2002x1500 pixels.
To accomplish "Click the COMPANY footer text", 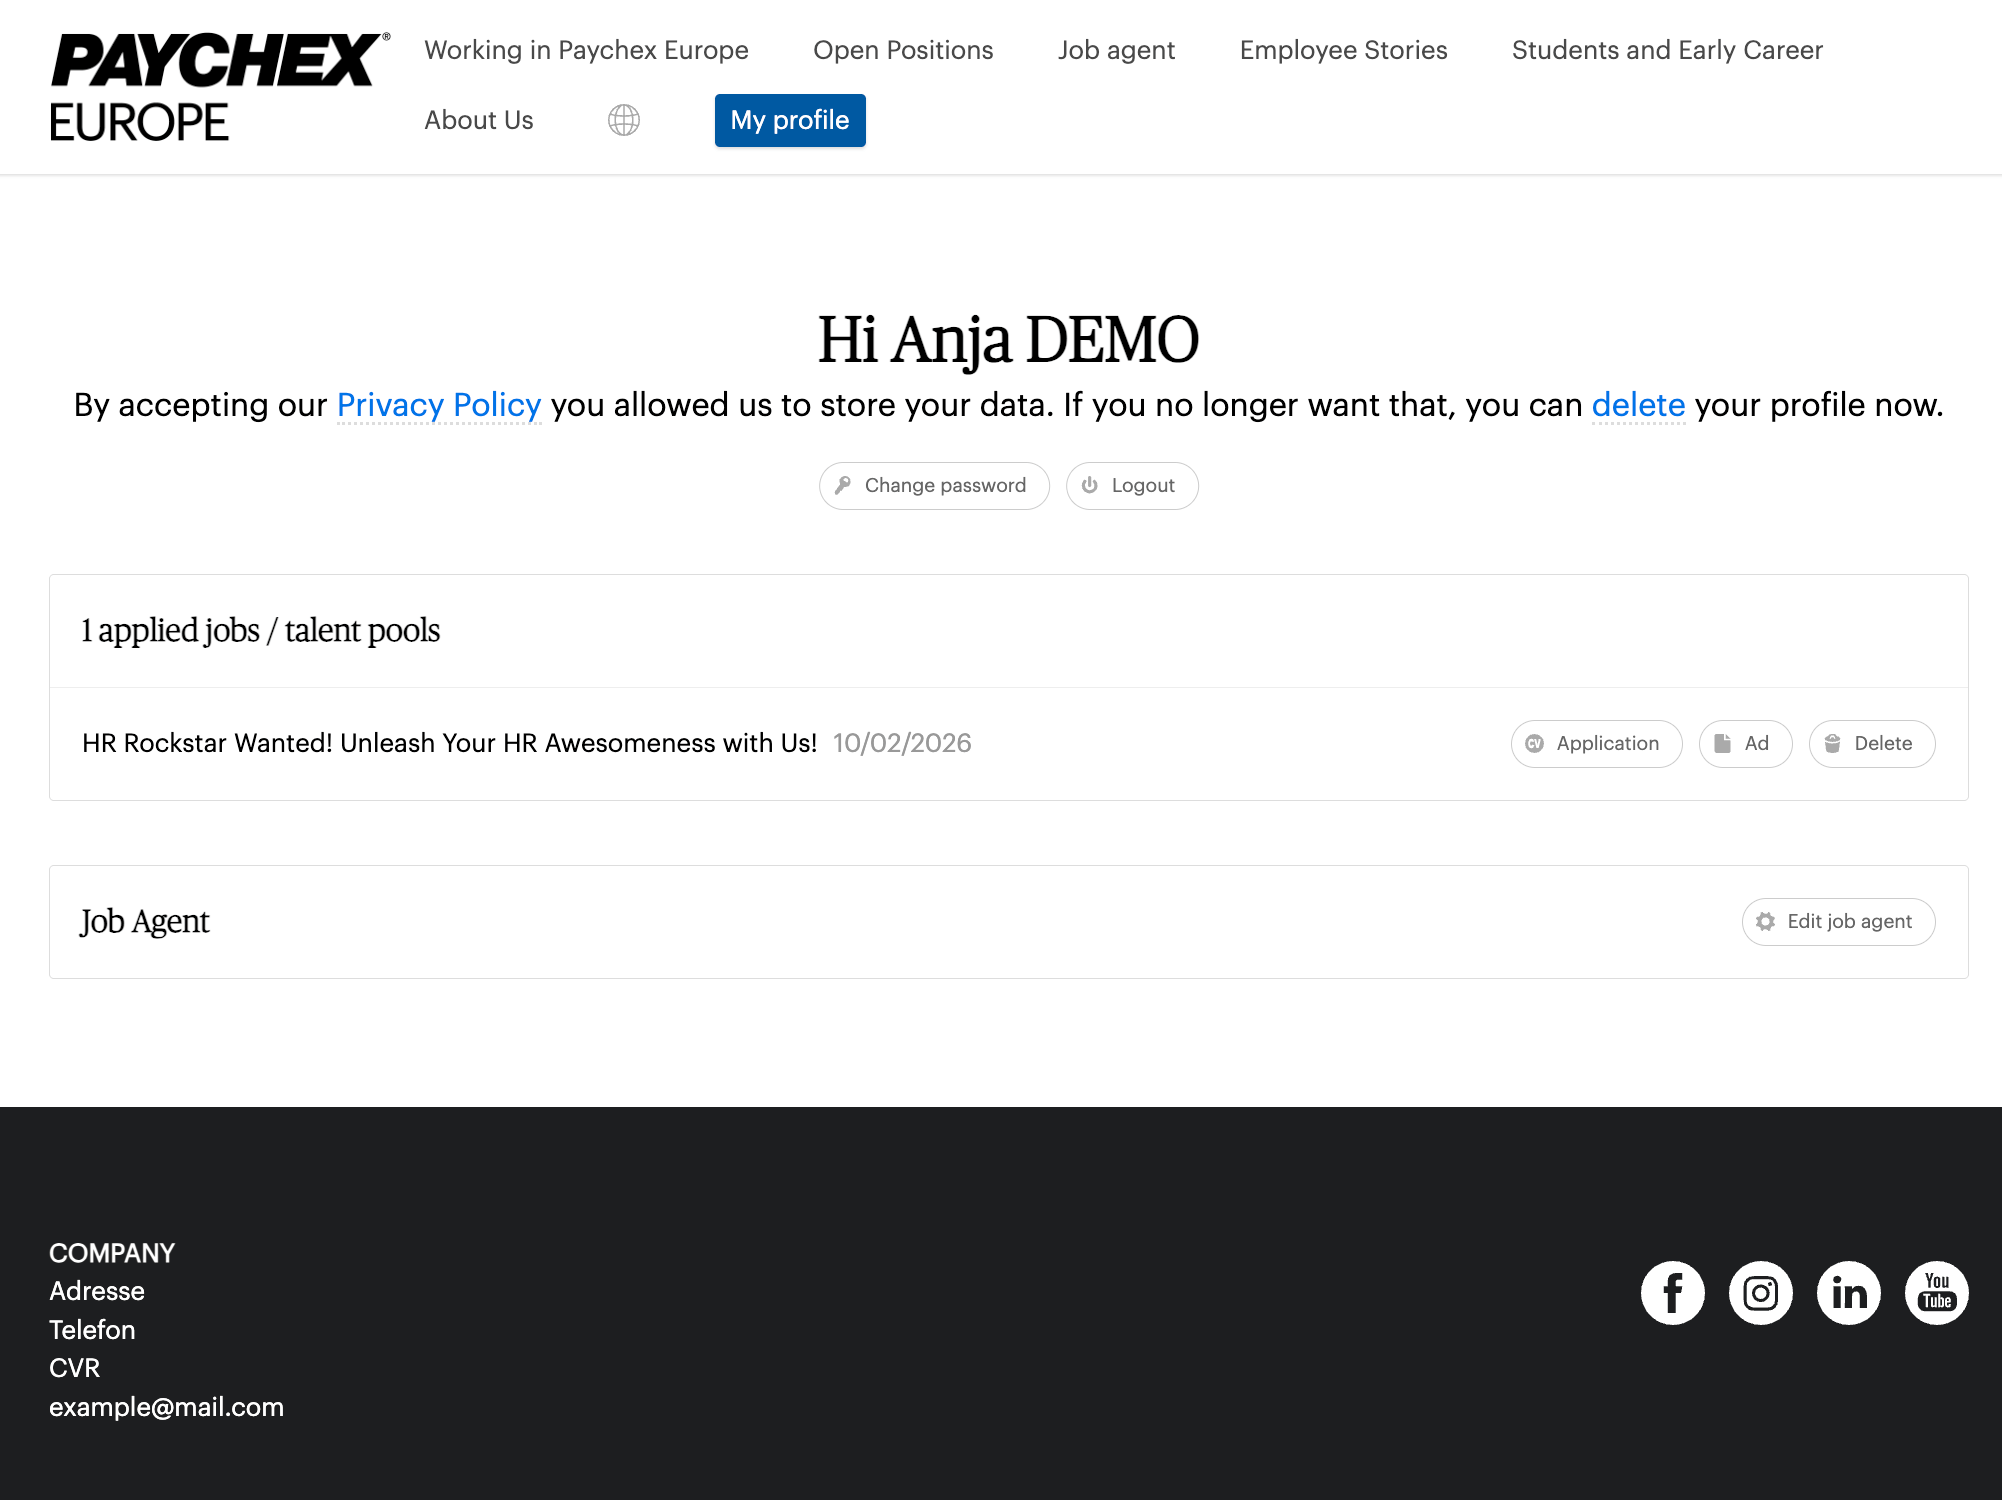I will point(112,1253).
